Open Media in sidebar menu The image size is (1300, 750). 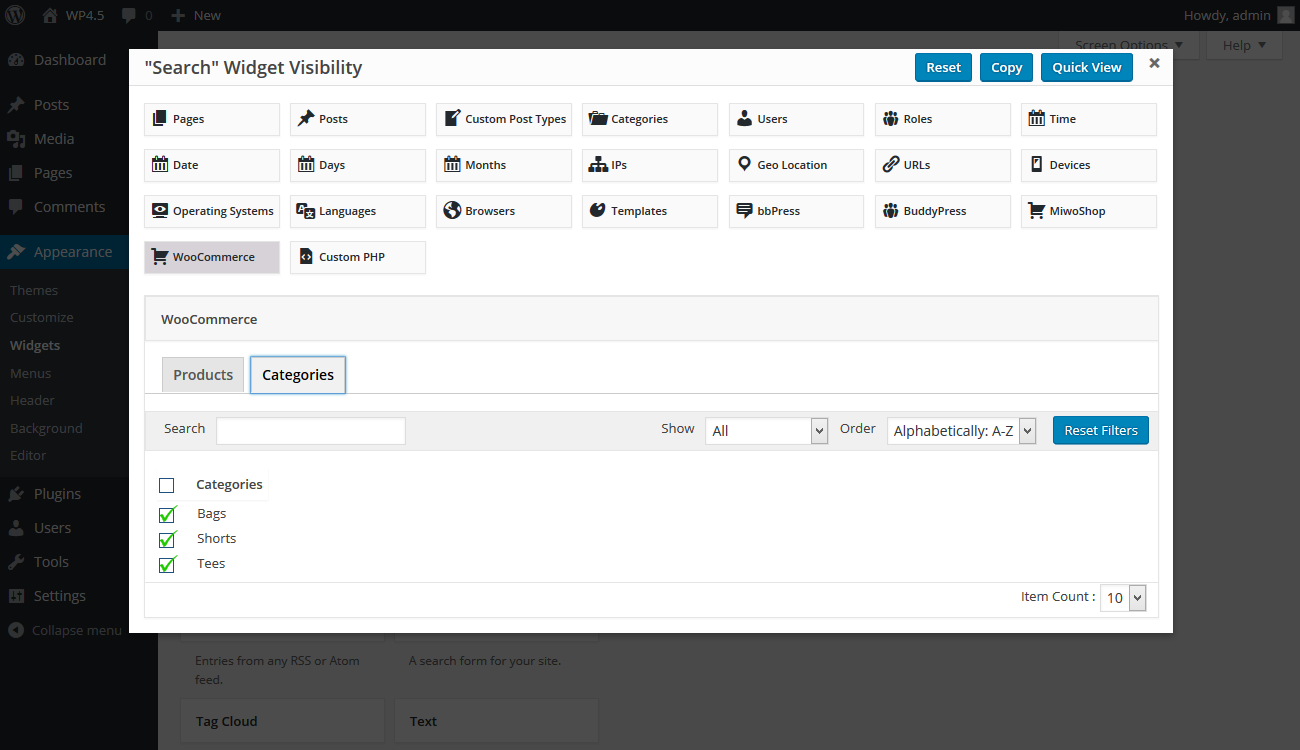(64, 139)
